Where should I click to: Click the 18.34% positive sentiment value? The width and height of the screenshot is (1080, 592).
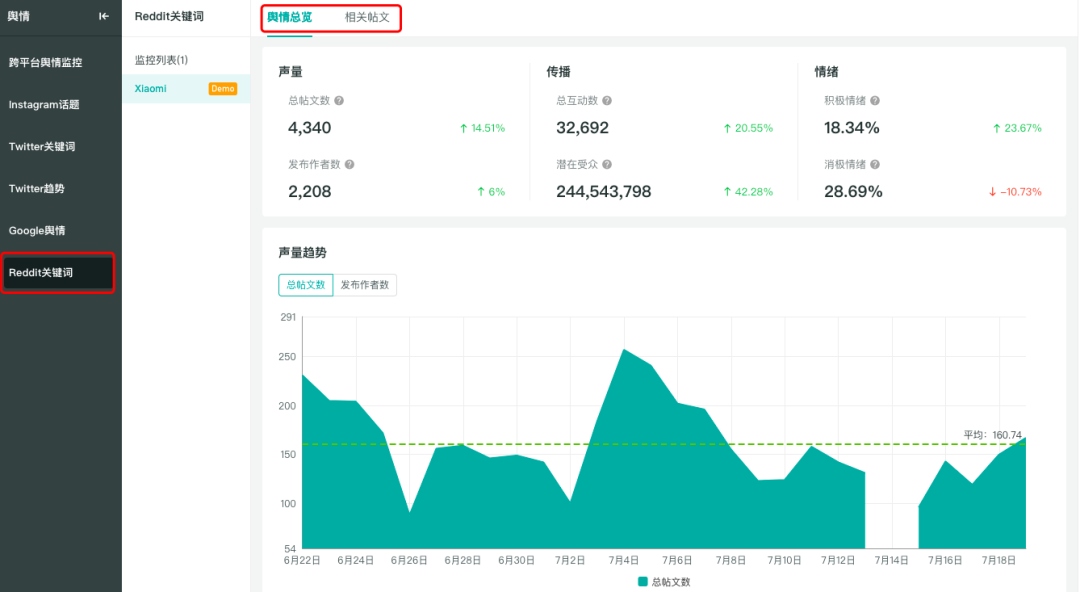click(851, 127)
